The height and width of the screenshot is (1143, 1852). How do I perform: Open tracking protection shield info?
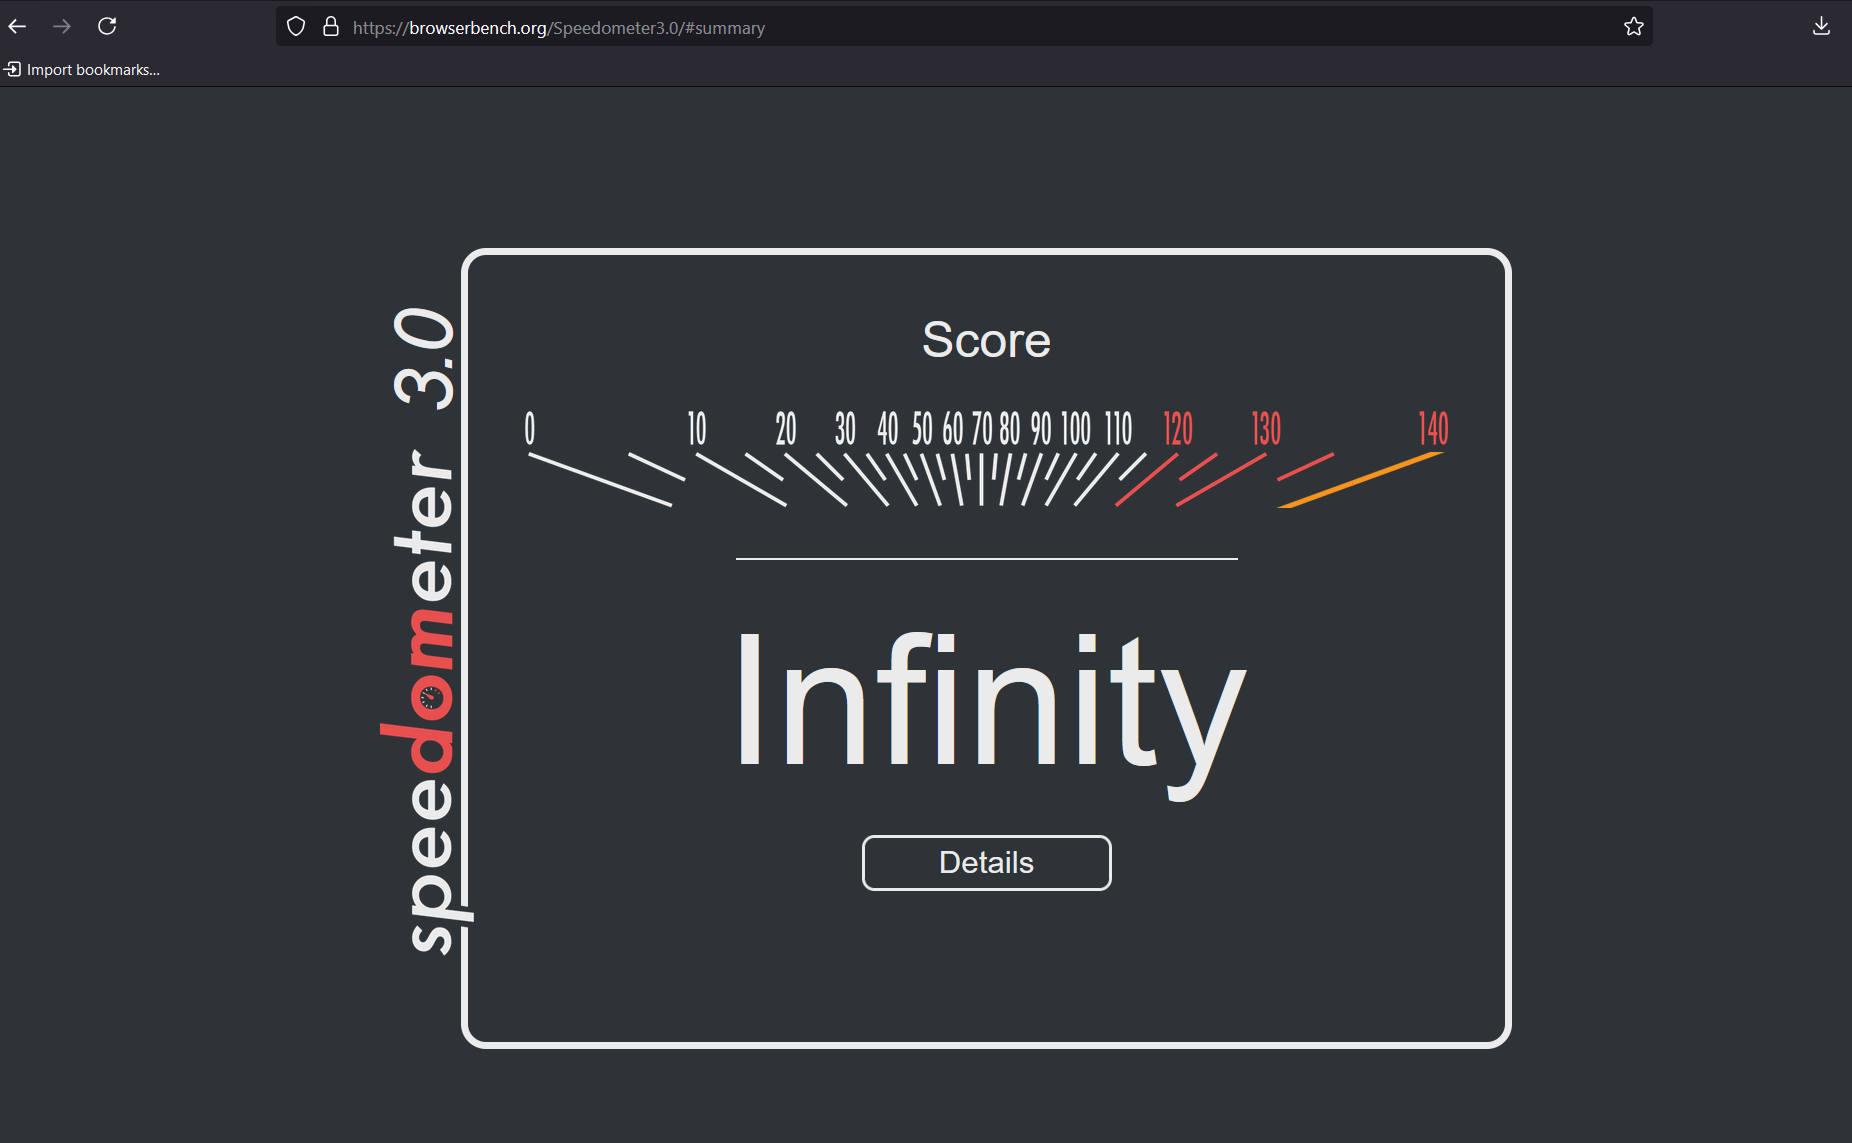[x=296, y=27]
